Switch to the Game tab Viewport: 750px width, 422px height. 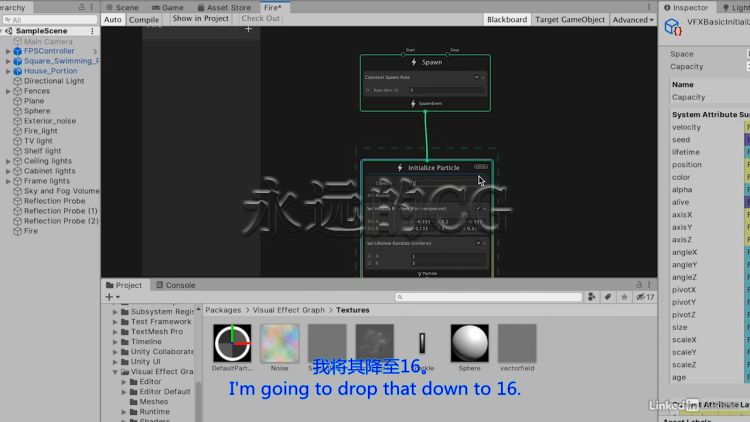point(168,7)
